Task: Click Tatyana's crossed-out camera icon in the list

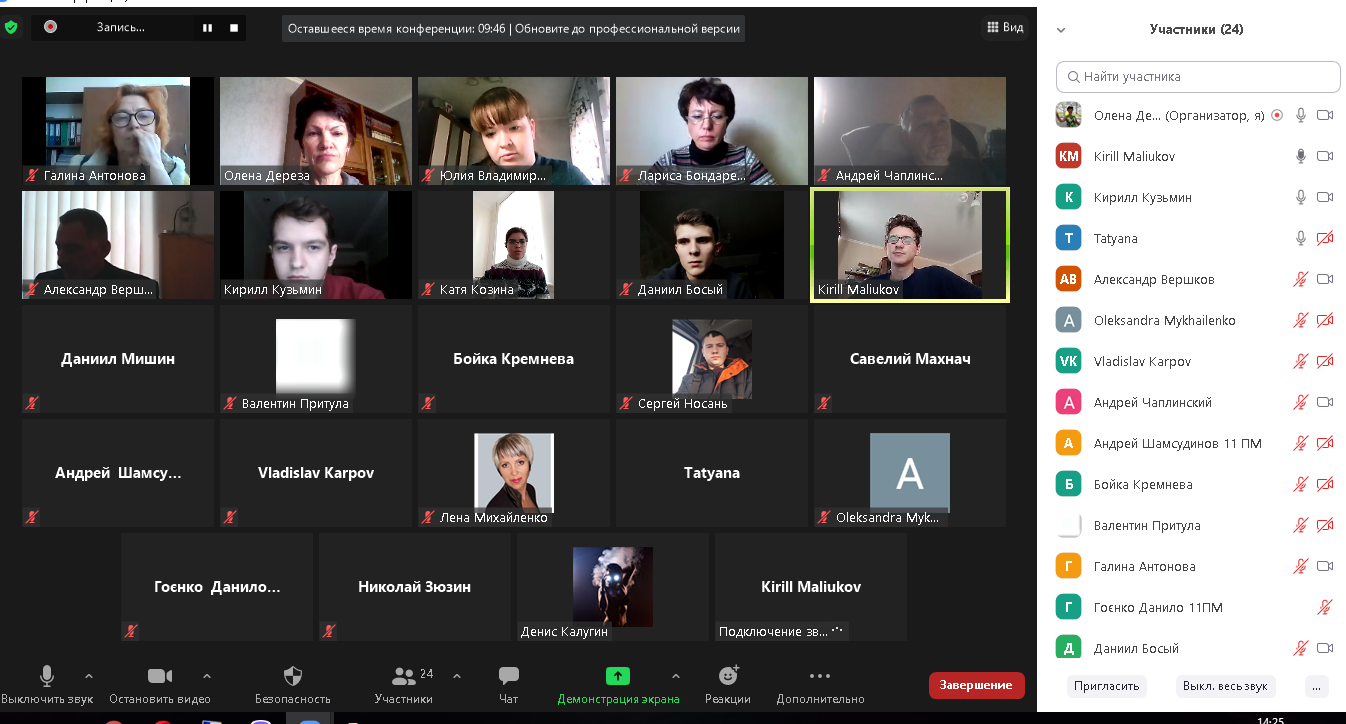Action: tap(1325, 239)
